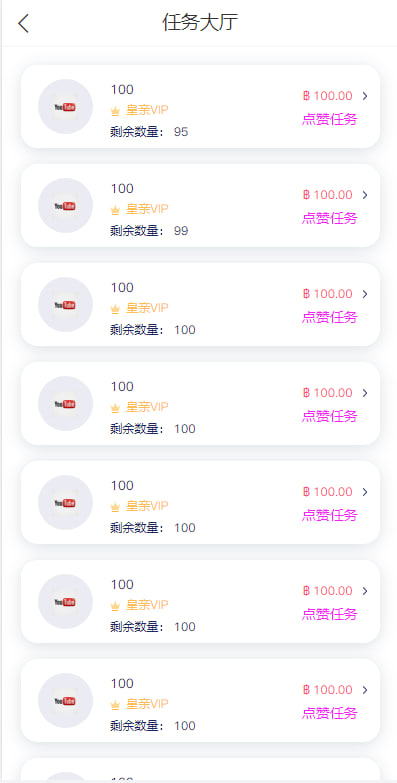Click crown VIP icon on first task
Image resolution: width=397 pixels, height=783 pixels.
tap(115, 111)
